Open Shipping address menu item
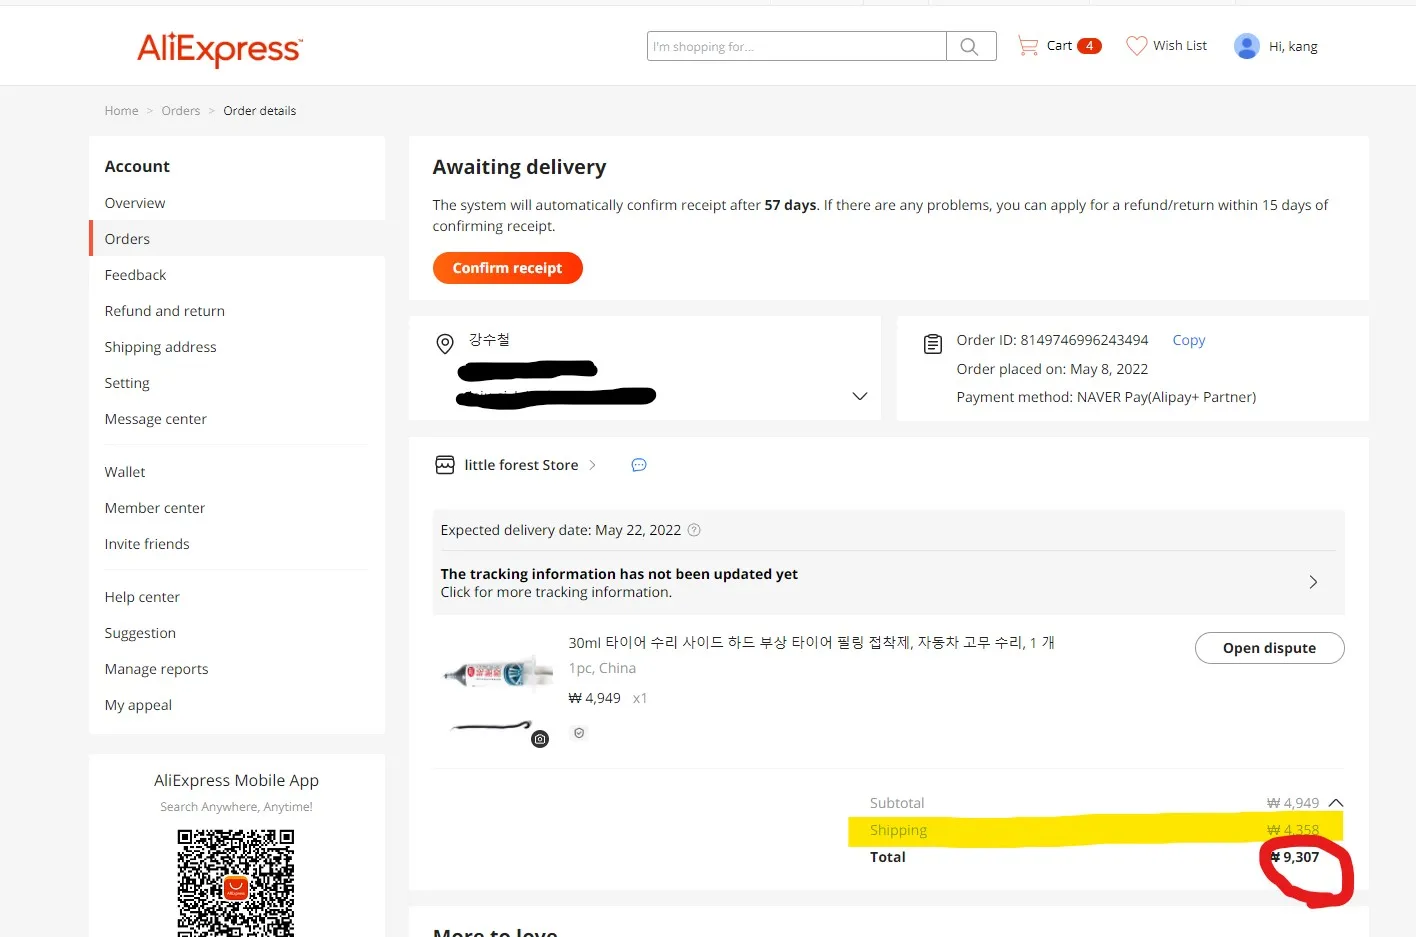 [161, 347]
